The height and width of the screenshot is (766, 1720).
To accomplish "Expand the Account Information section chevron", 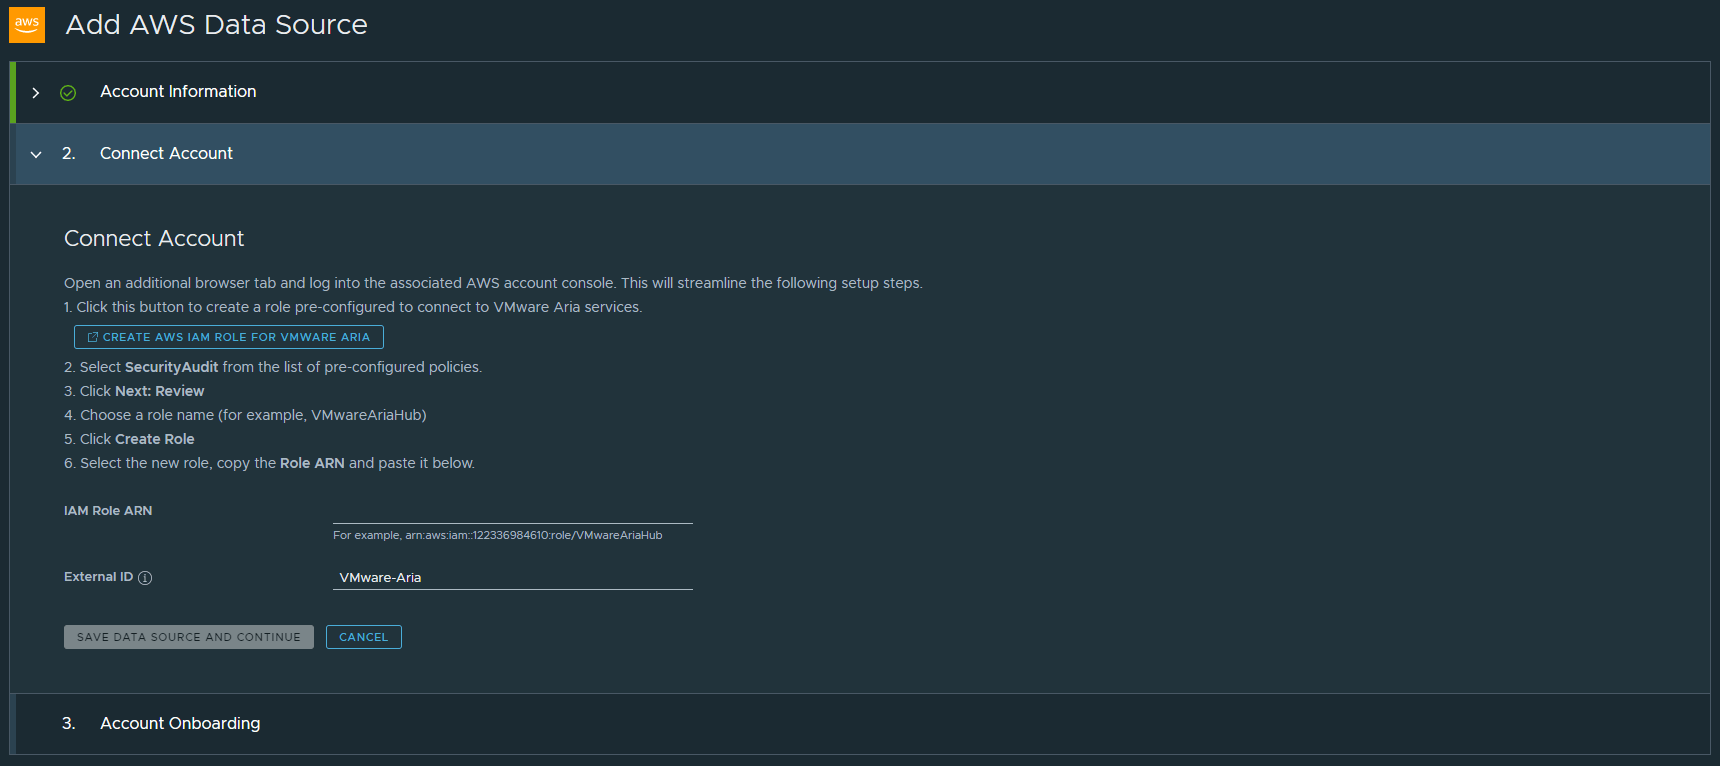I will tap(36, 93).
